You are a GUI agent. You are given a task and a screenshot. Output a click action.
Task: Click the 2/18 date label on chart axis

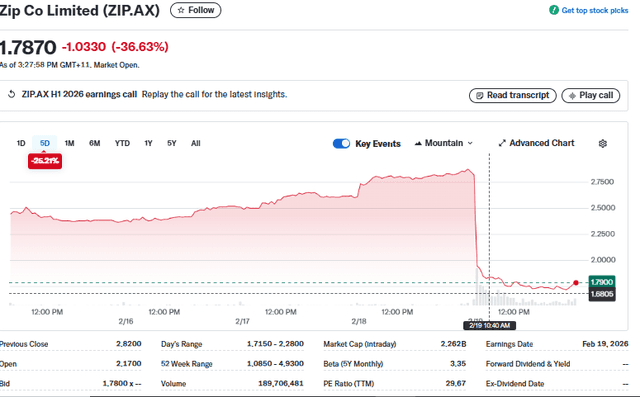[359, 322]
